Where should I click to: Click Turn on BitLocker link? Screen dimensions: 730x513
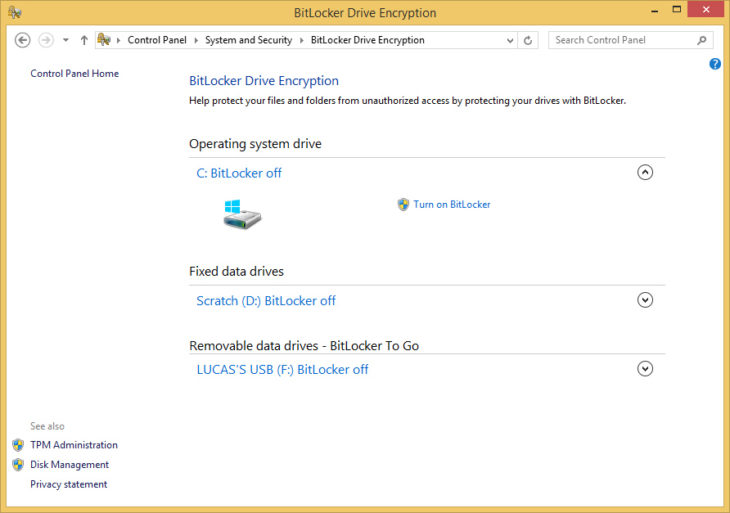452,204
